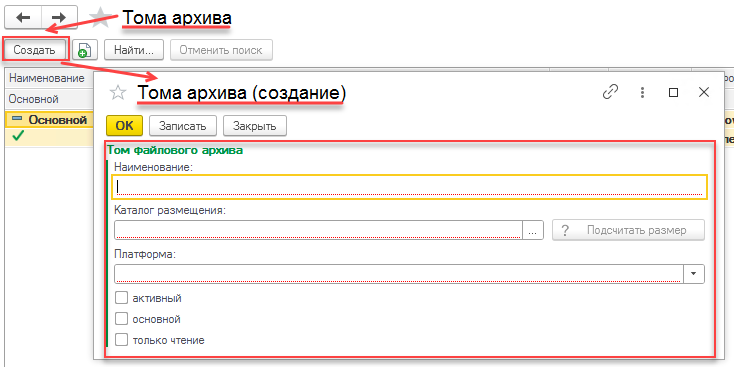
Task: Open the three-dot more menu in dialog
Action: [643, 92]
